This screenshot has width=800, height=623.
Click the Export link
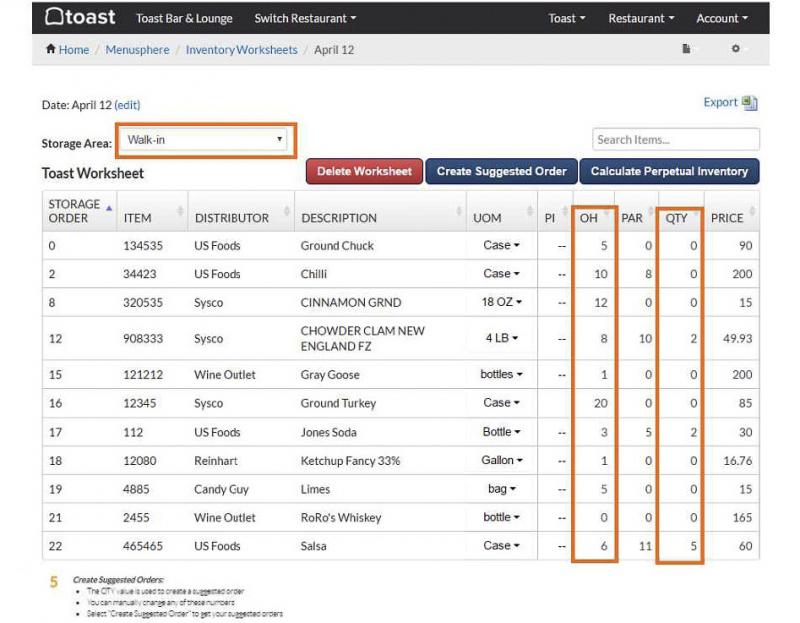pyautogui.click(x=720, y=102)
